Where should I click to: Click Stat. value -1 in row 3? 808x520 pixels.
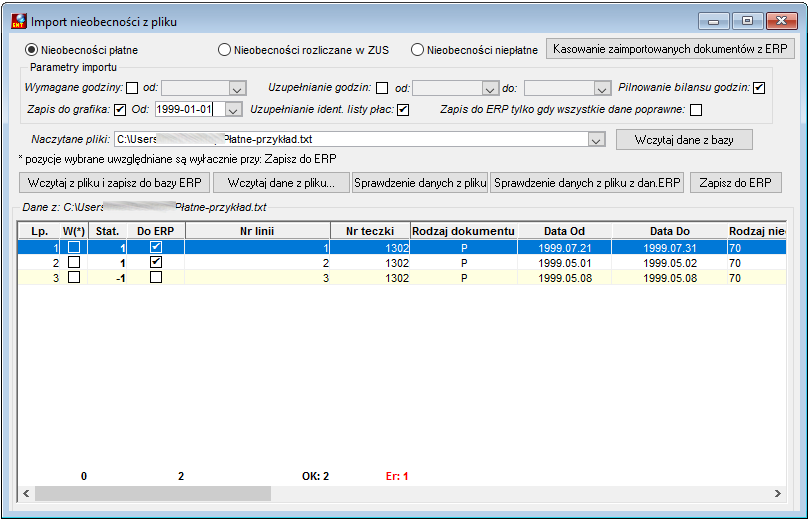(107, 278)
